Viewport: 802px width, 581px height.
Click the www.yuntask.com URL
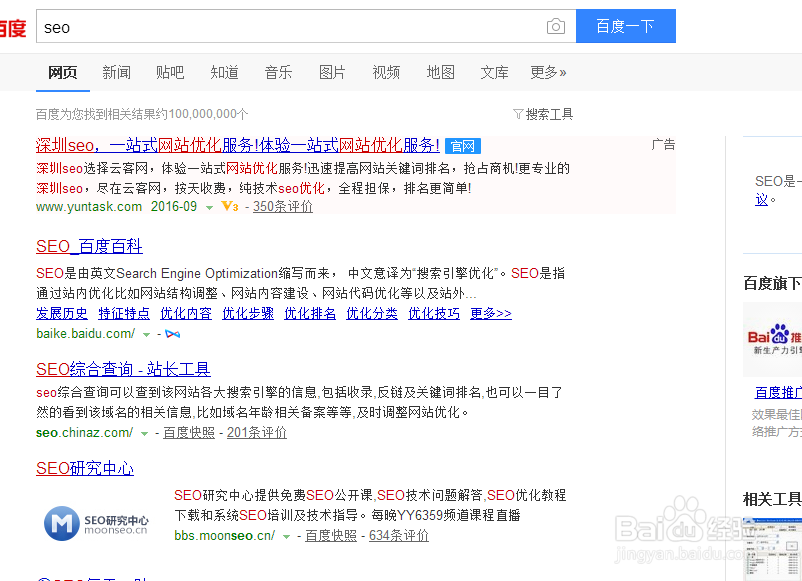point(89,207)
